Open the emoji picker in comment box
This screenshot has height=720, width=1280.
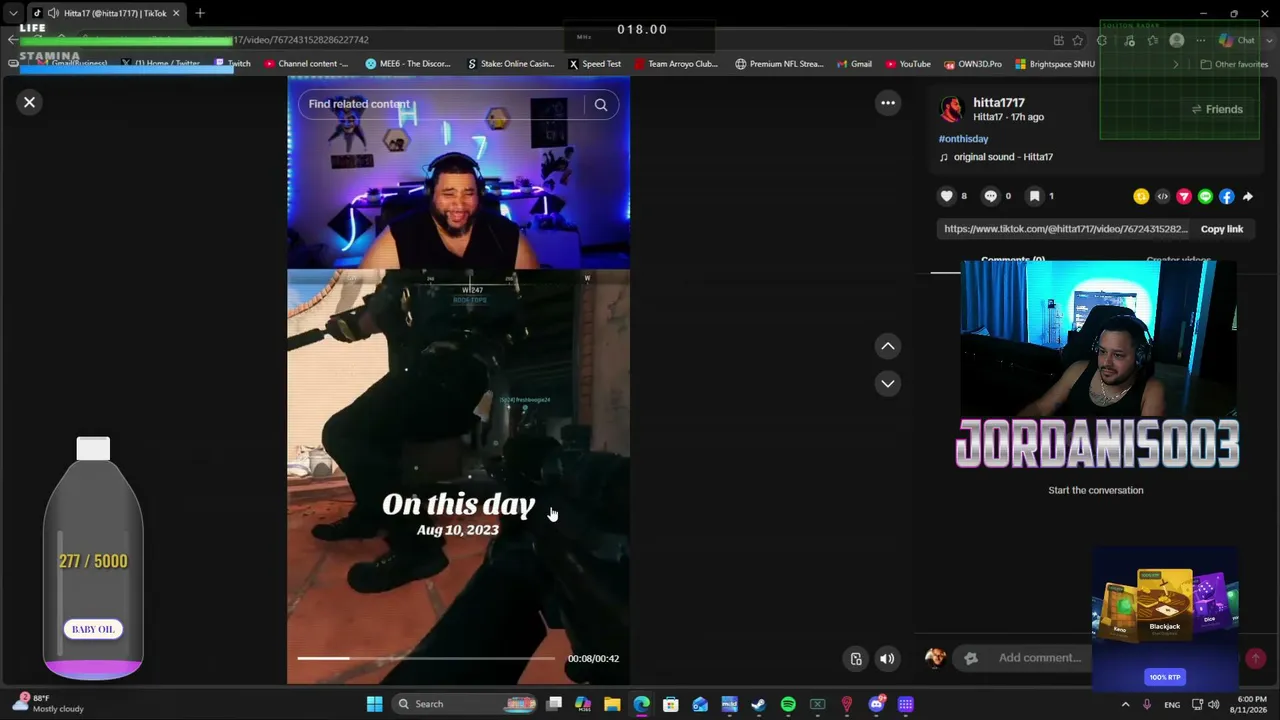pyautogui.click(x=970, y=658)
